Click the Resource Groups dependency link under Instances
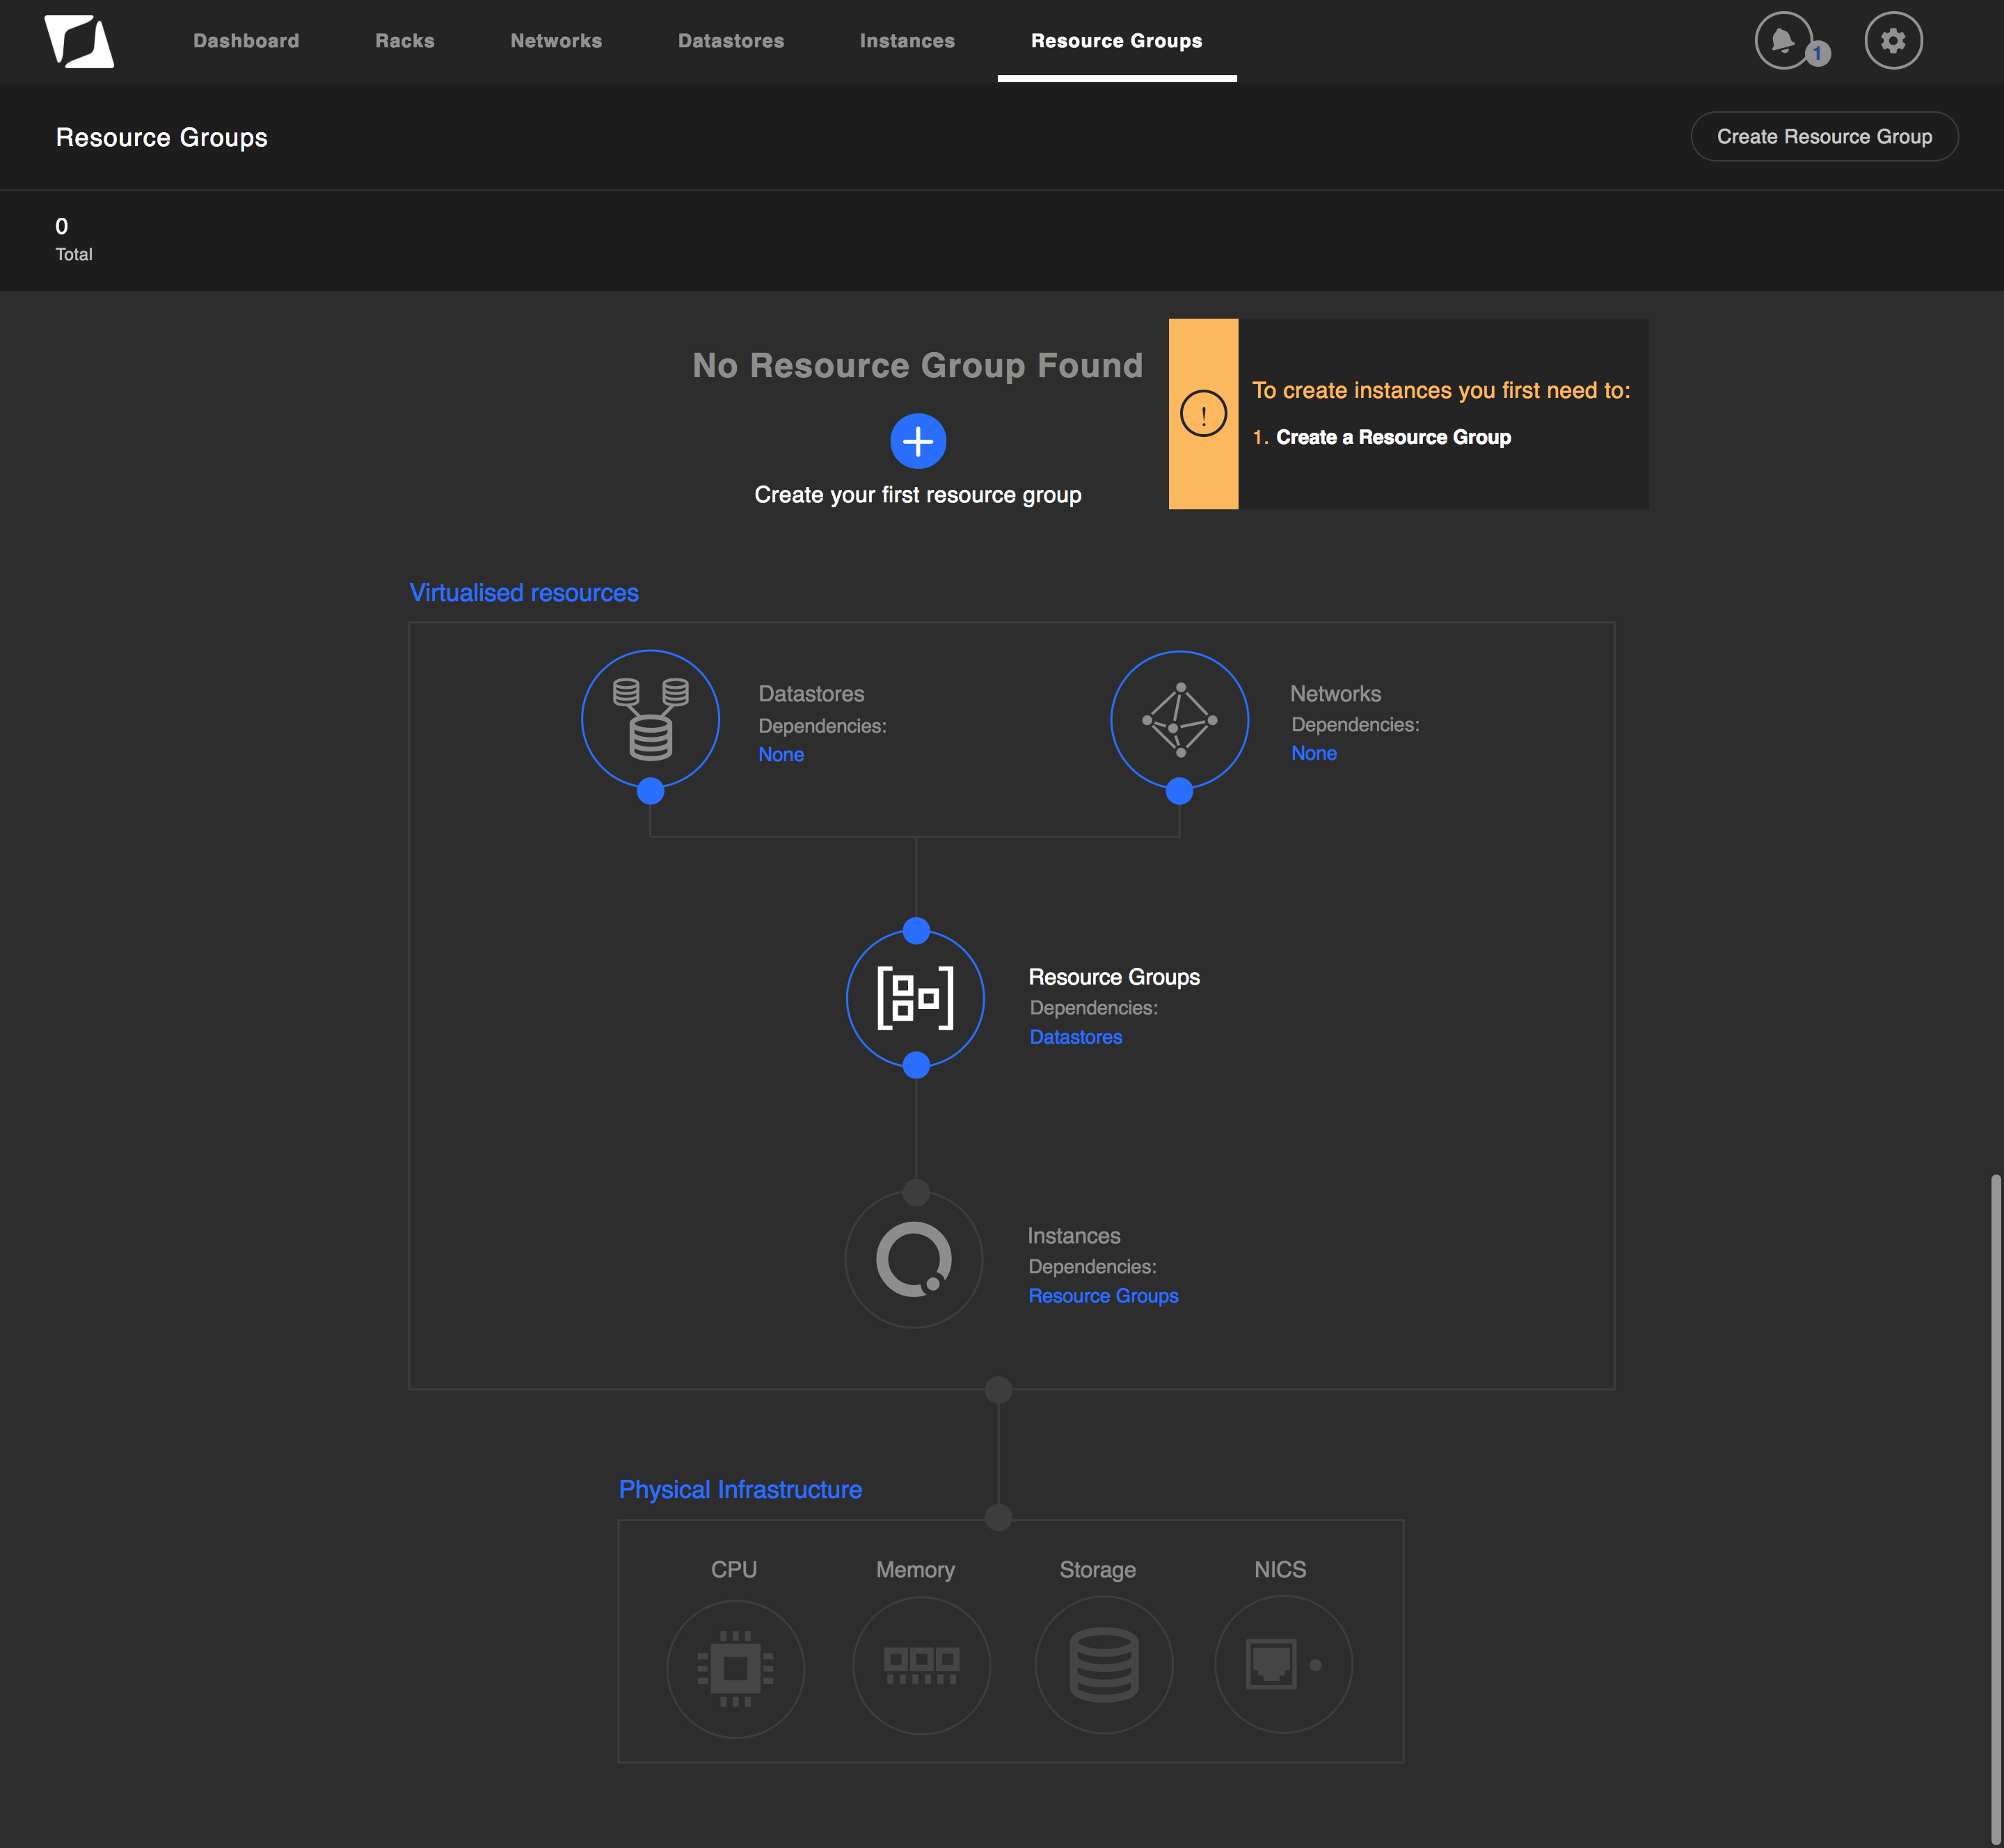Image resolution: width=2004 pixels, height=1848 pixels. click(x=1103, y=1295)
